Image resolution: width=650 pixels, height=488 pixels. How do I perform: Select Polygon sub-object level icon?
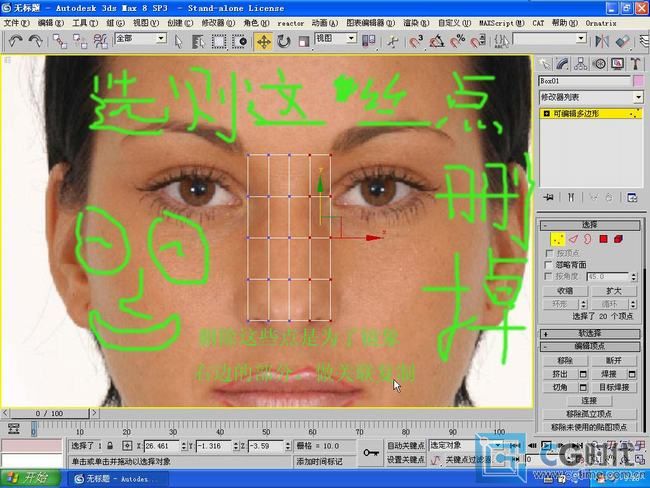(x=603, y=239)
